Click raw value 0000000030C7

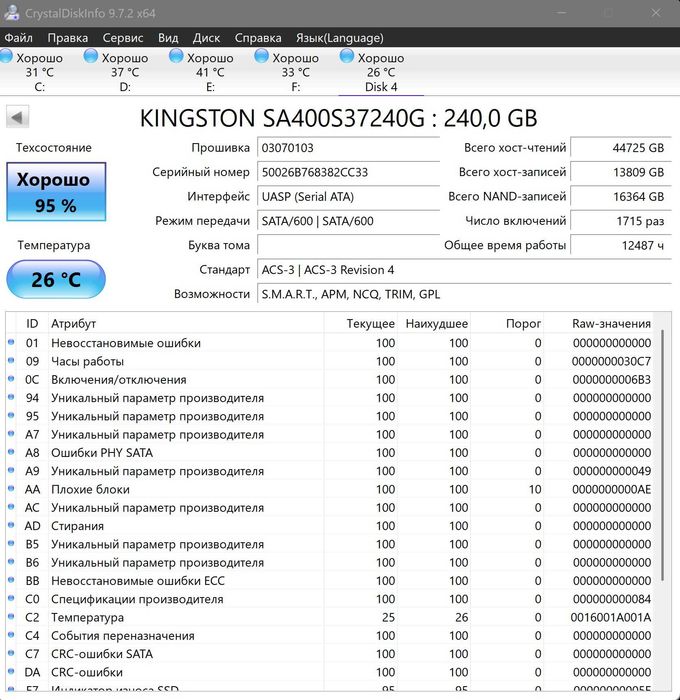click(x=611, y=361)
